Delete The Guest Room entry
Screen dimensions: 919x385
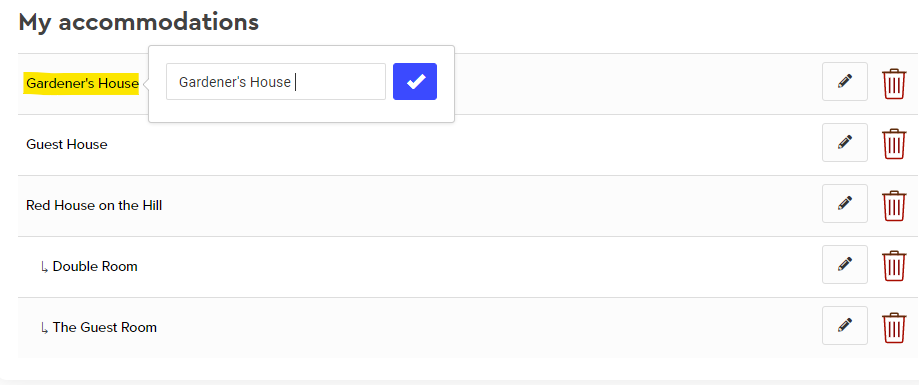coord(894,327)
